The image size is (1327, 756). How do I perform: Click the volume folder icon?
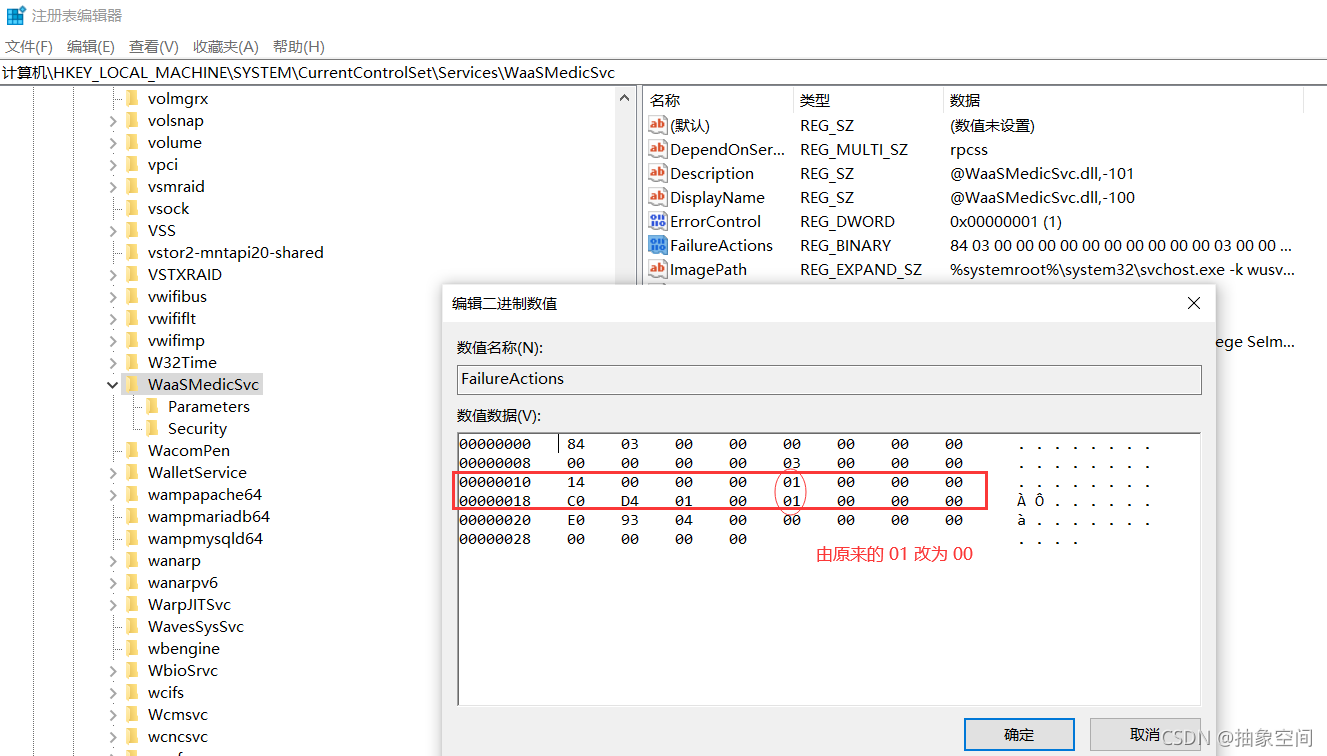pos(132,143)
